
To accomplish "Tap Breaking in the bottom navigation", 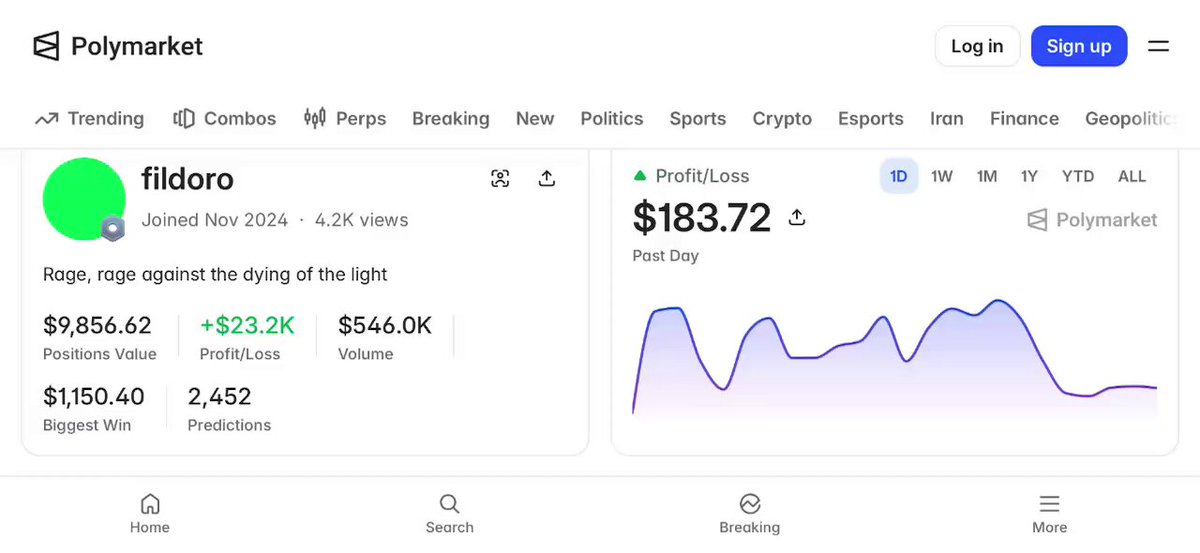I will click(750, 514).
